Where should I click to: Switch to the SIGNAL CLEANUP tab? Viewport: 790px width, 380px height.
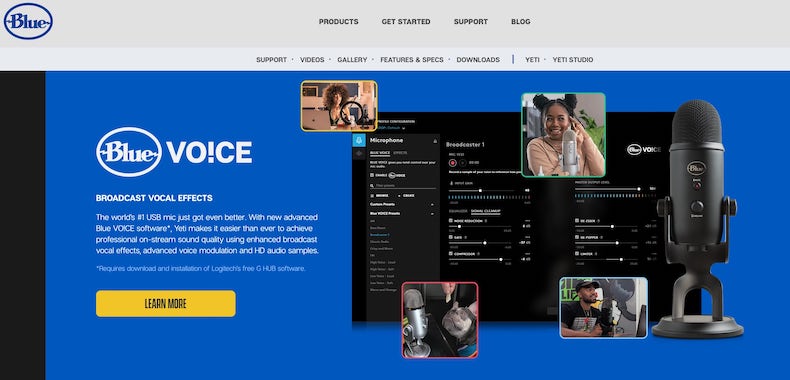(486, 211)
